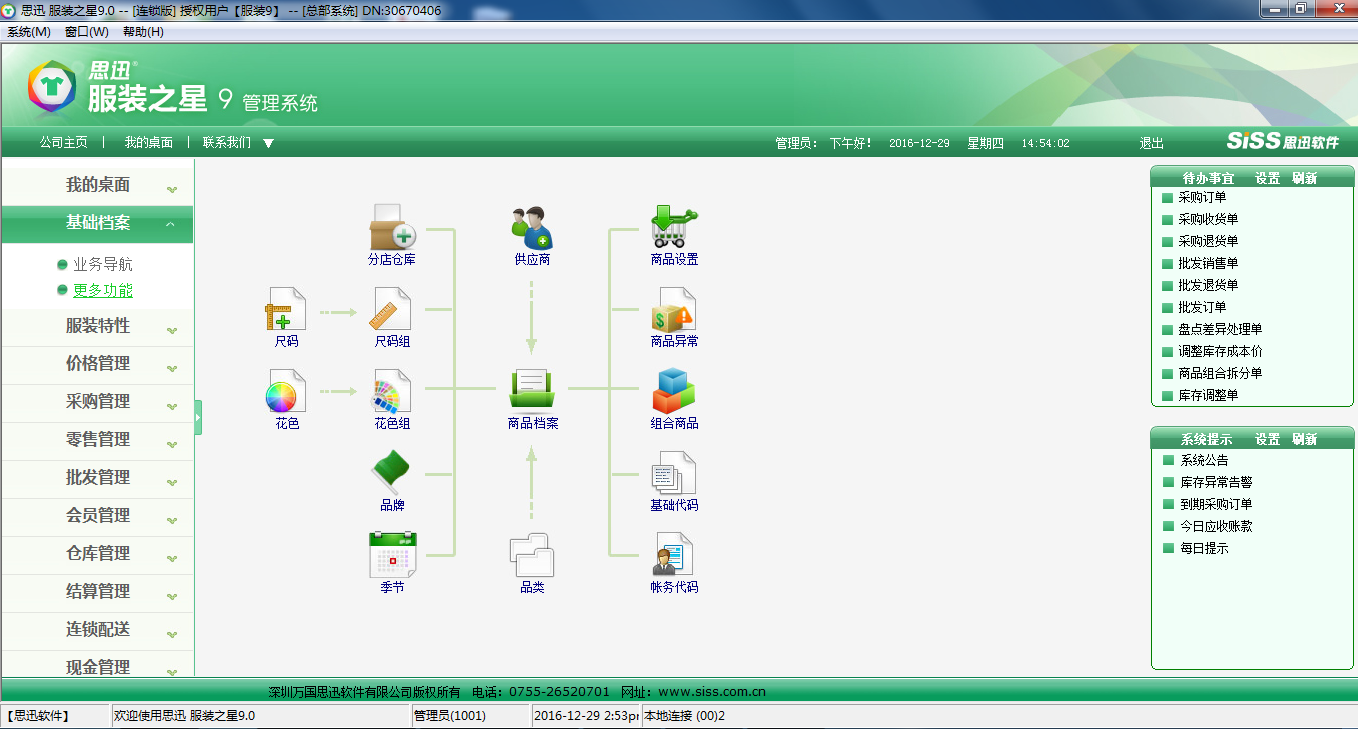Open 库存调整单 in the to-do list
1358x729 pixels.
click(1208, 396)
